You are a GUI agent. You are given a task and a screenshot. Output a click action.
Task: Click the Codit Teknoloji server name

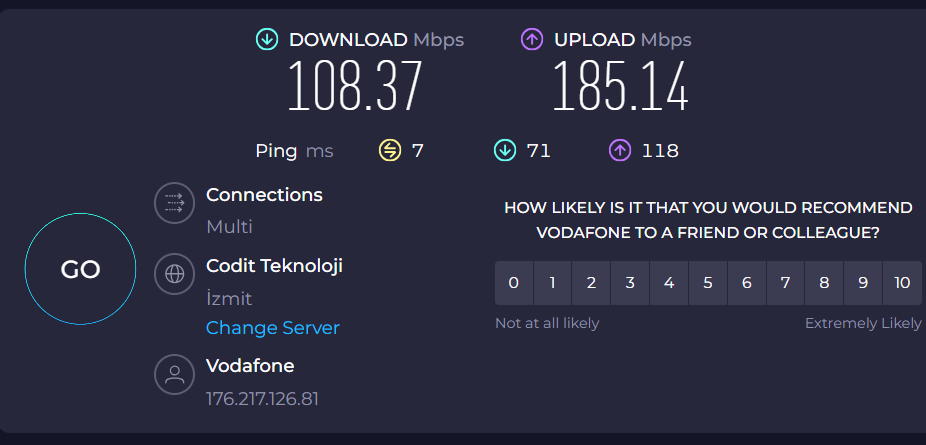(x=275, y=266)
